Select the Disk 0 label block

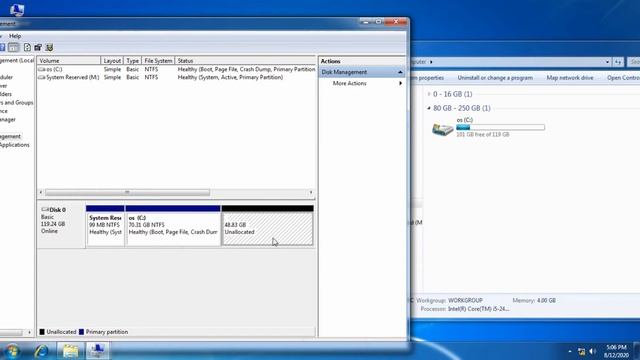61,226
